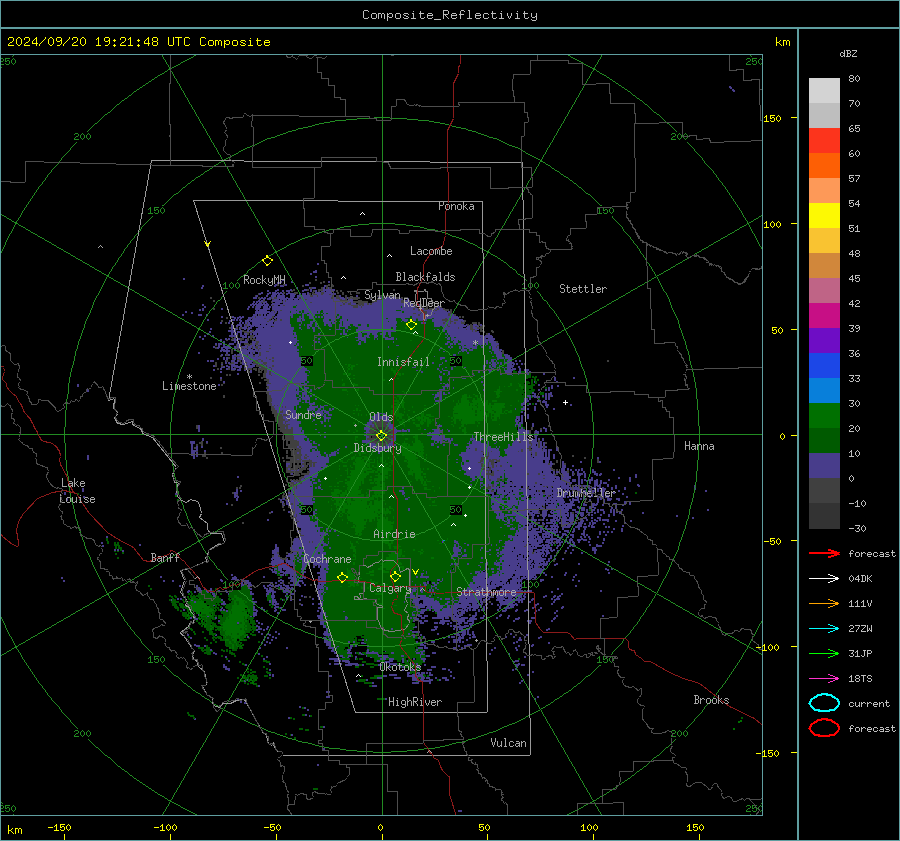The height and width of the screenshot is (841, 900).
Task: Click the Cochrane label
Action: pyautogui.click(x=327, y=559)
